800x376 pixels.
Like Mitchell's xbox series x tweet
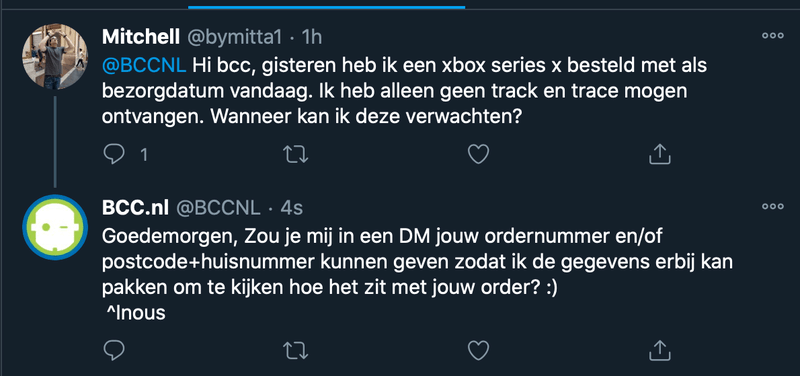coord(479,154)
